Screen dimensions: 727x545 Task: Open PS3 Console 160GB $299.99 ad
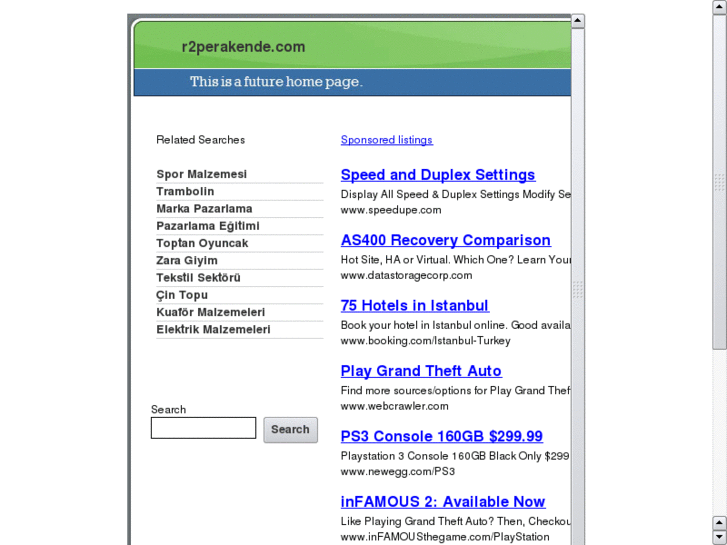[x=441, y=436]
